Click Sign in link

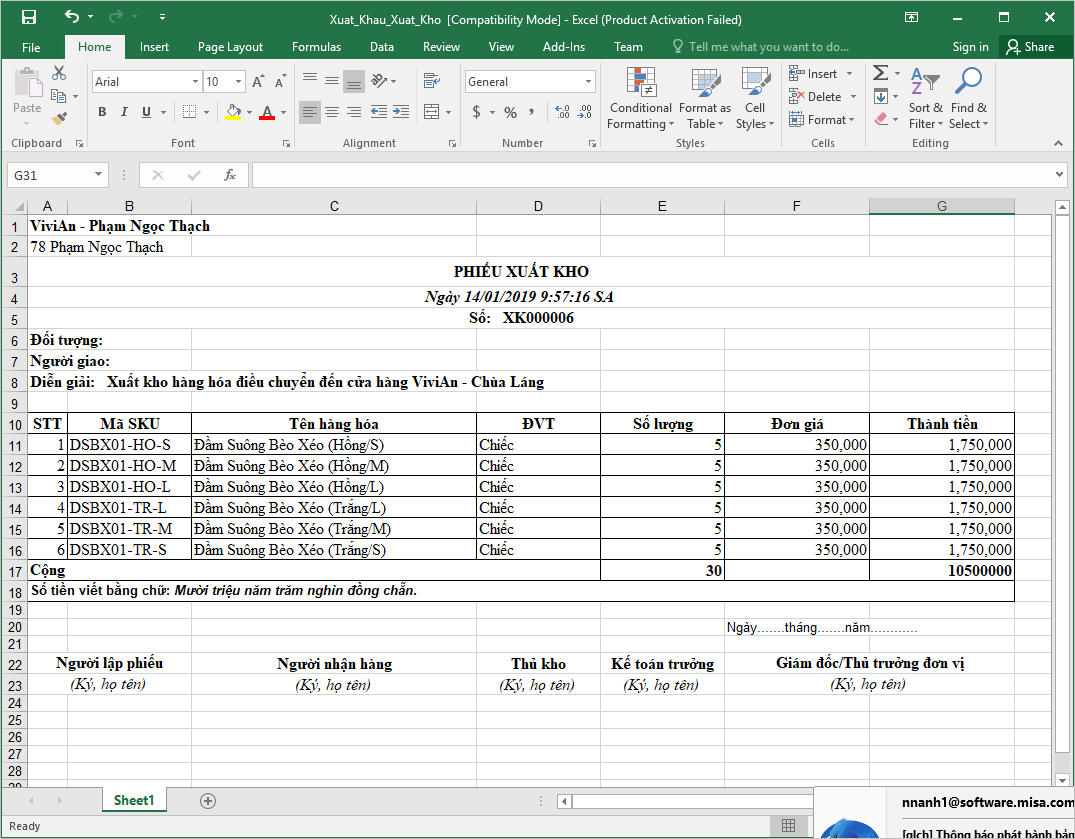tap(970, 47)
